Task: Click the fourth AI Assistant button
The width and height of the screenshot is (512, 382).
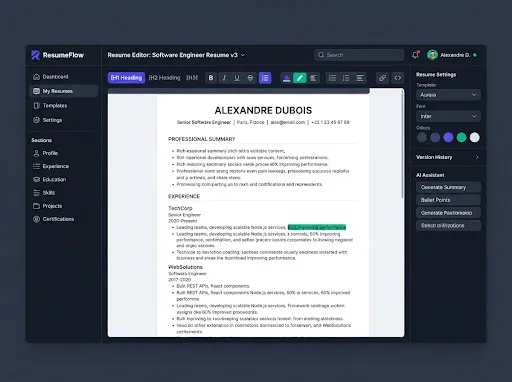Action: tap(448, 226)
